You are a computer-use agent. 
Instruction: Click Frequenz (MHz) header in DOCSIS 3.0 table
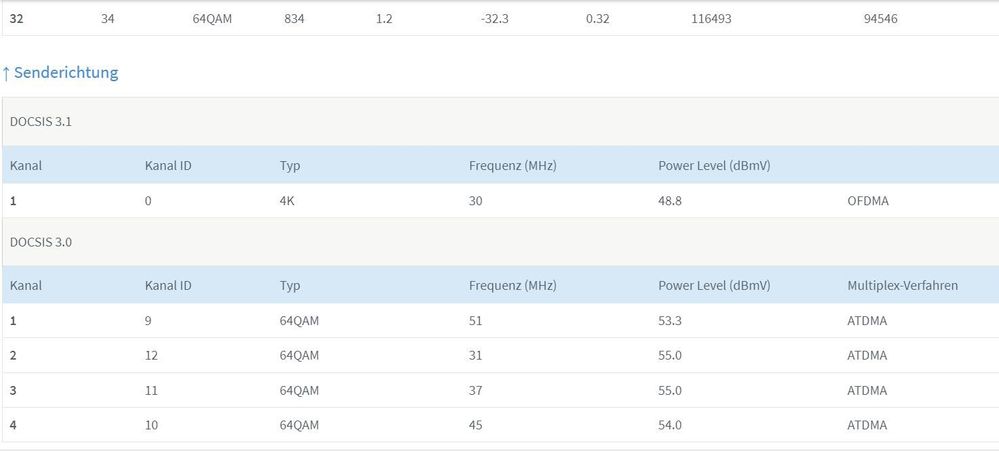tap(512, 285)
